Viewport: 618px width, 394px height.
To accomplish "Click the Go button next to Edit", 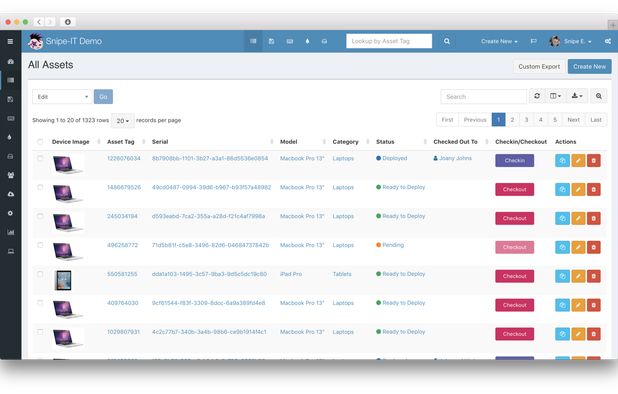I will pyautogui.click(x=103, y=97).
